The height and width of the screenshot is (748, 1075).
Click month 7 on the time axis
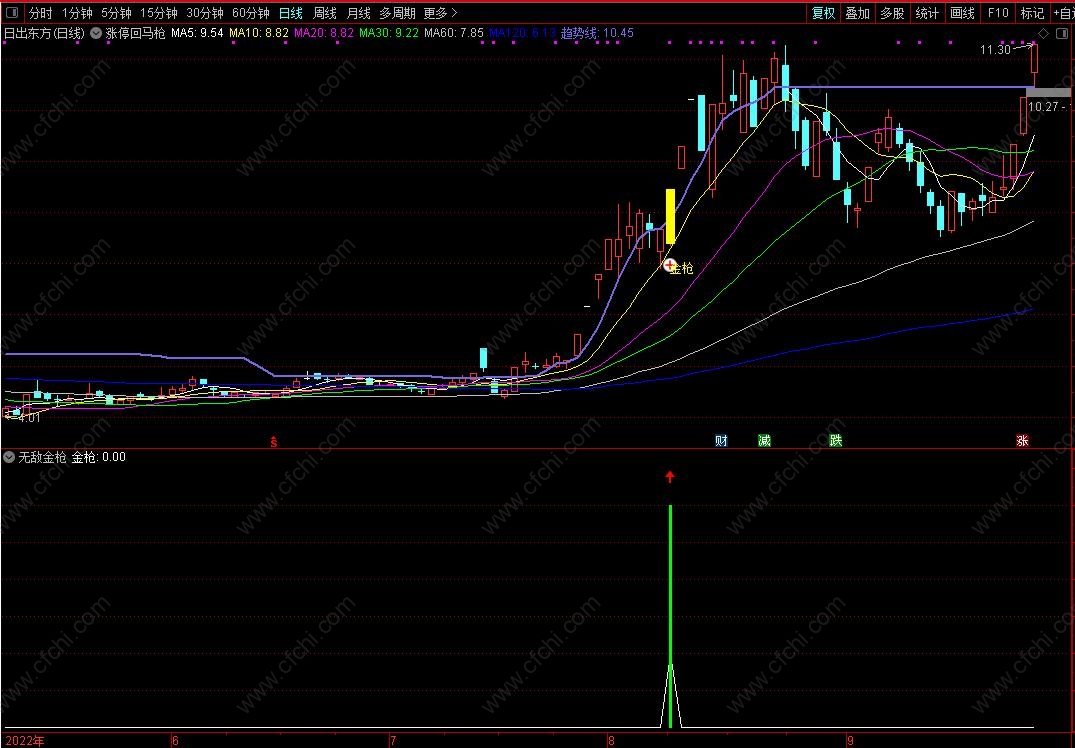(x=393, y=740)
